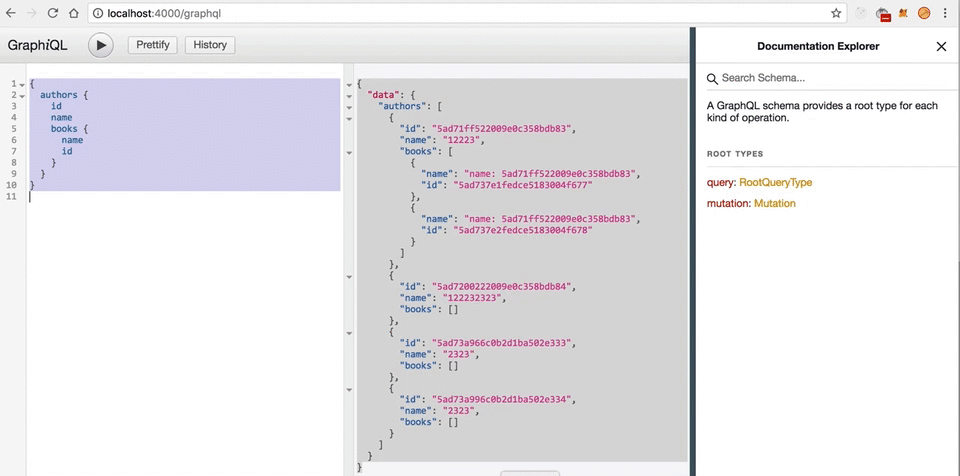Click the schema description paragraph
The image size is (960, 476).
pos(822,112)
